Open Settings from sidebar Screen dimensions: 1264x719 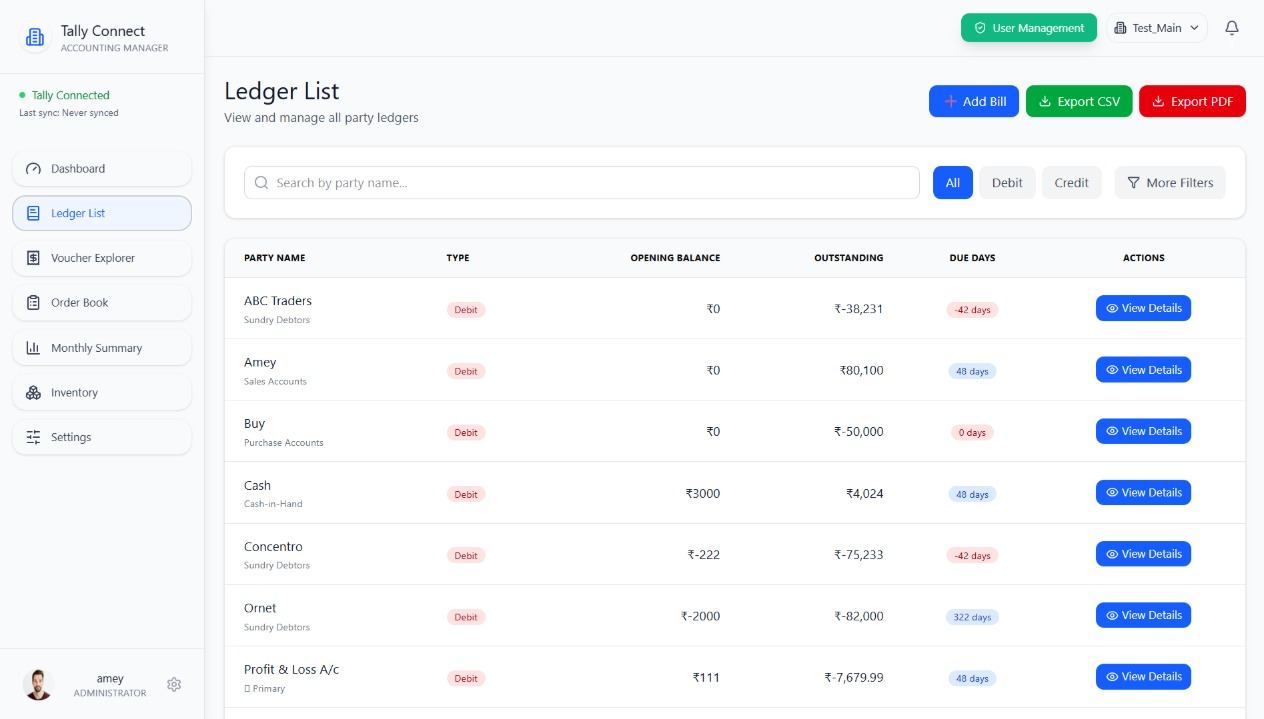point(102,437)
